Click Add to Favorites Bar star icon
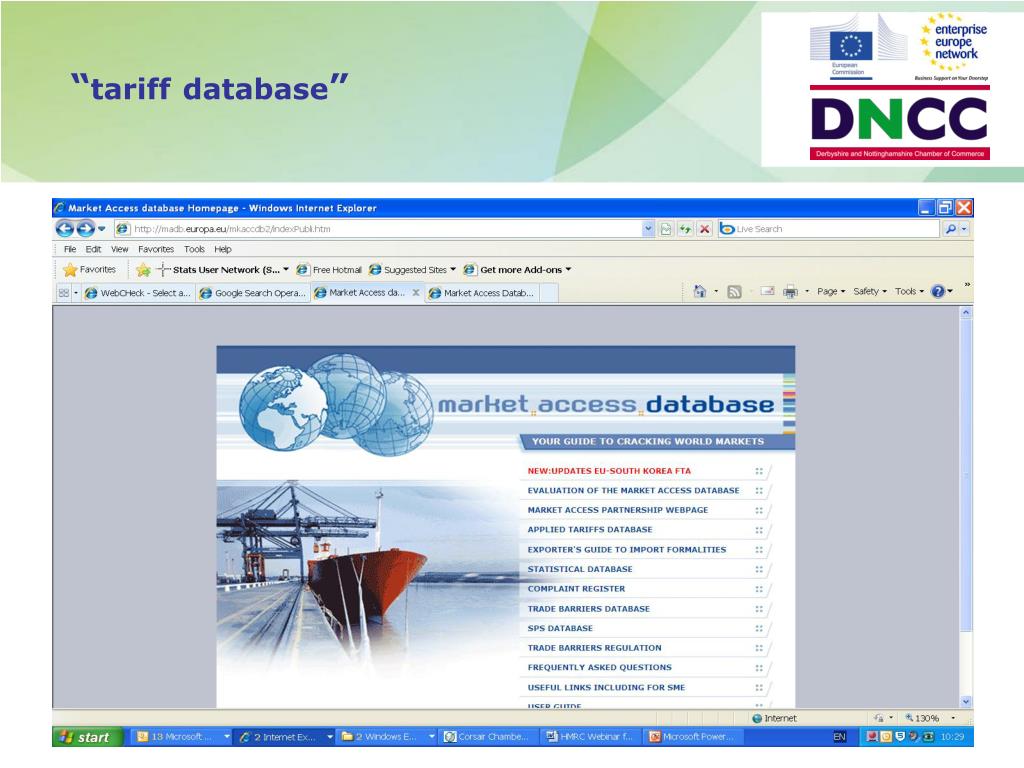Screen dimensions: 1024x768 [x=143, y=270]
